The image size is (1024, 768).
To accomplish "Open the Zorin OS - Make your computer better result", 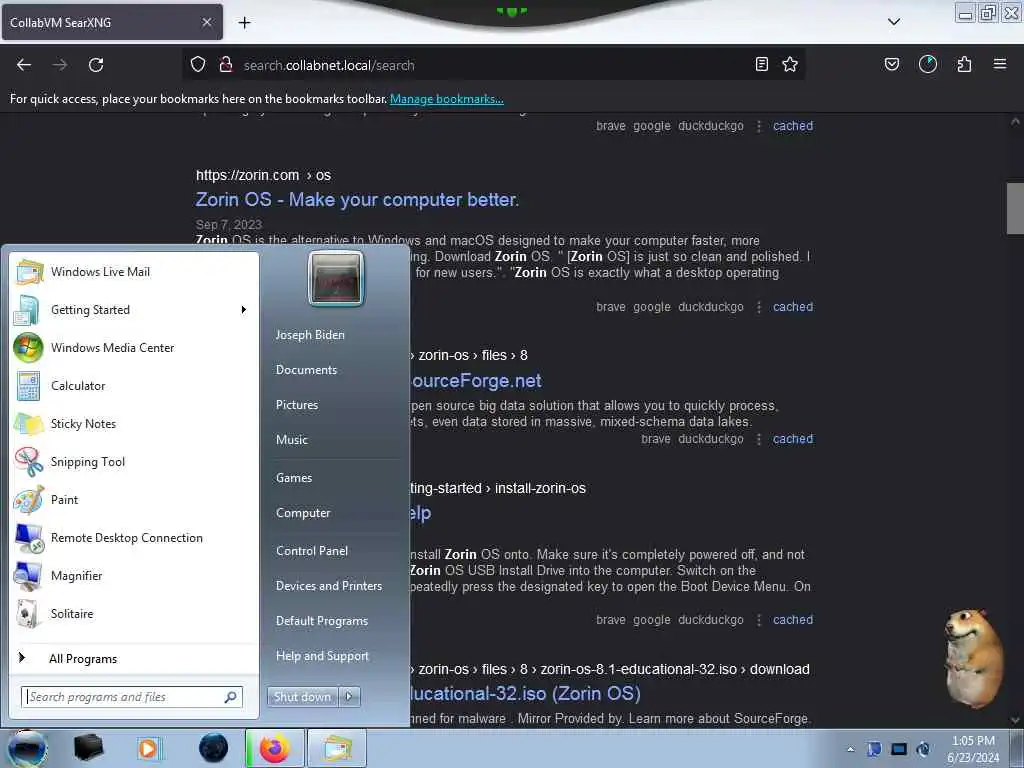I will 357,200.
